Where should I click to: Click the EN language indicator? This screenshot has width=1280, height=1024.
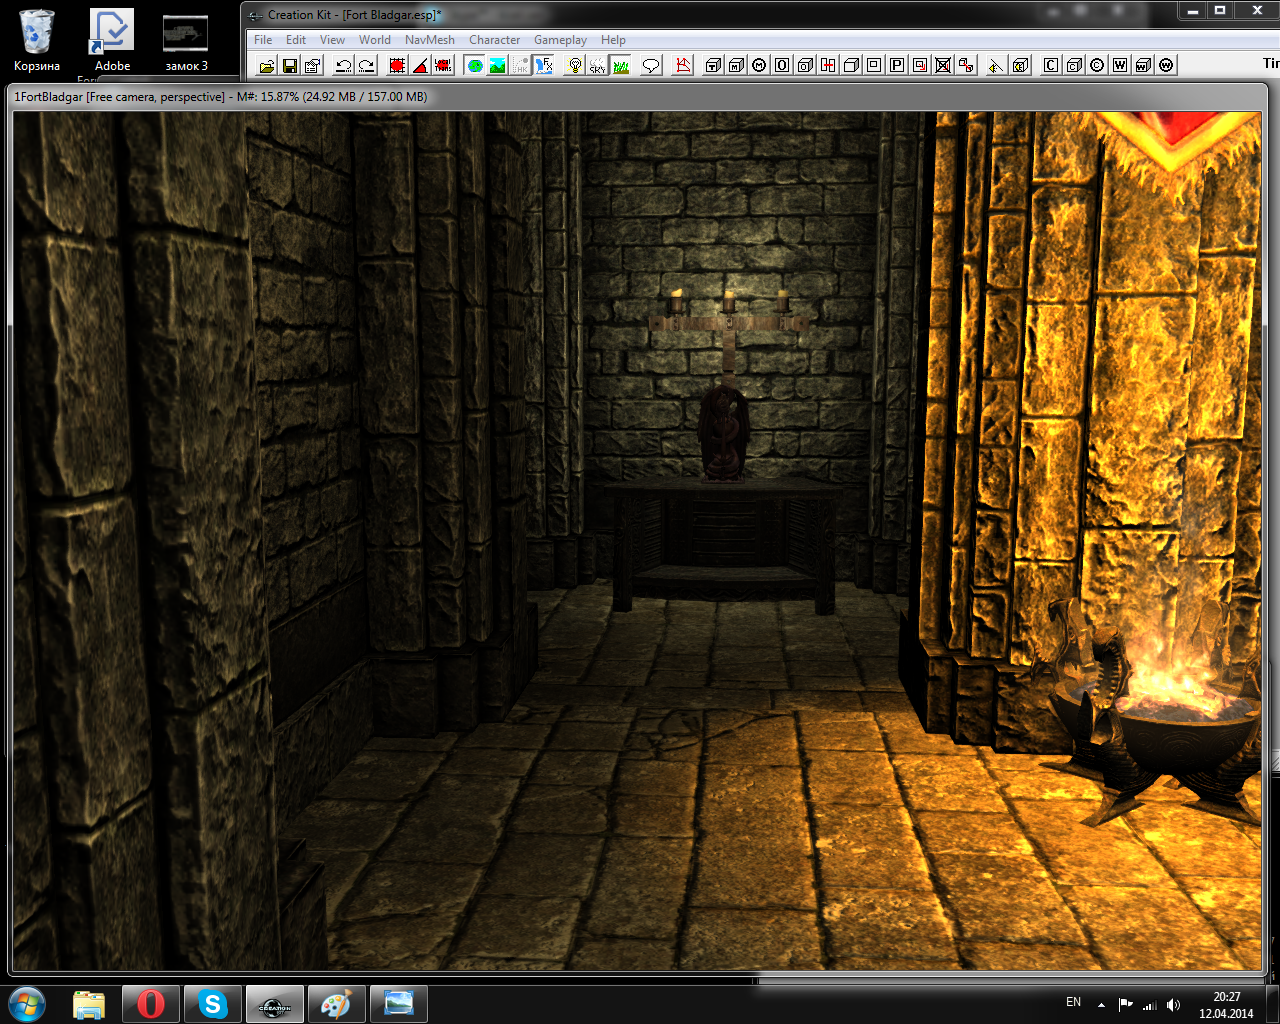click(x=1073, y=1002)
